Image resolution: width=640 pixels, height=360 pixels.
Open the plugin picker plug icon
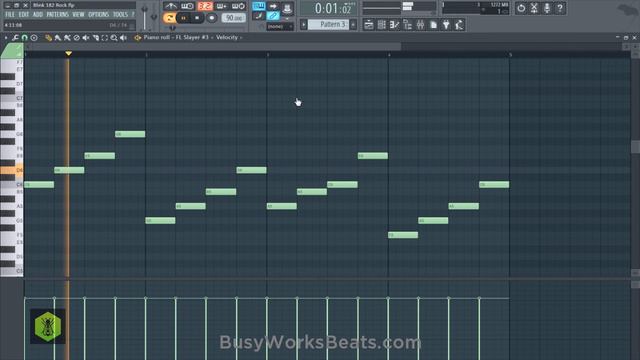pyautogui.click(x=446, y=25)
